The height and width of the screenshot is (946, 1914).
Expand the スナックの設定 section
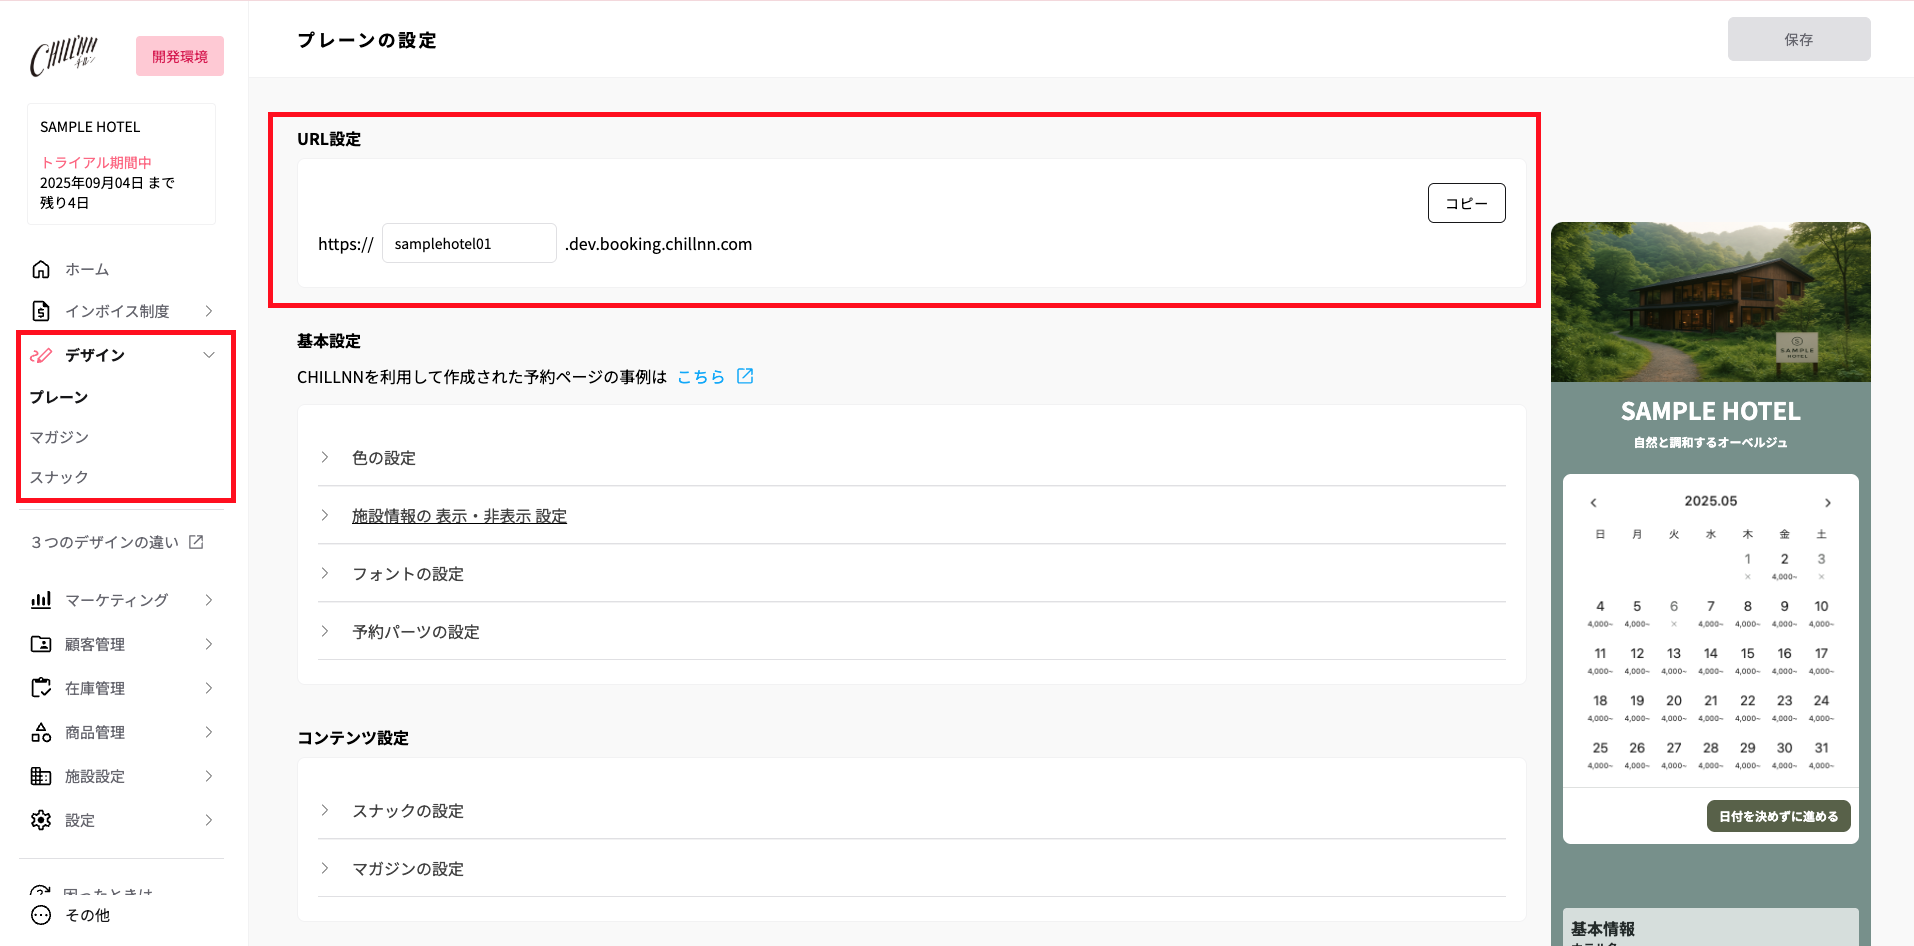tap(911, 811)
